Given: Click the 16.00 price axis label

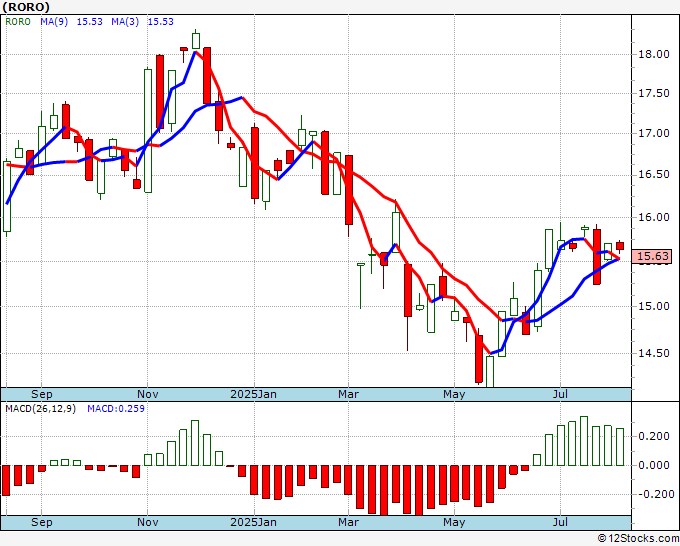Looking at the screenshot, I should tap(654, 217).
